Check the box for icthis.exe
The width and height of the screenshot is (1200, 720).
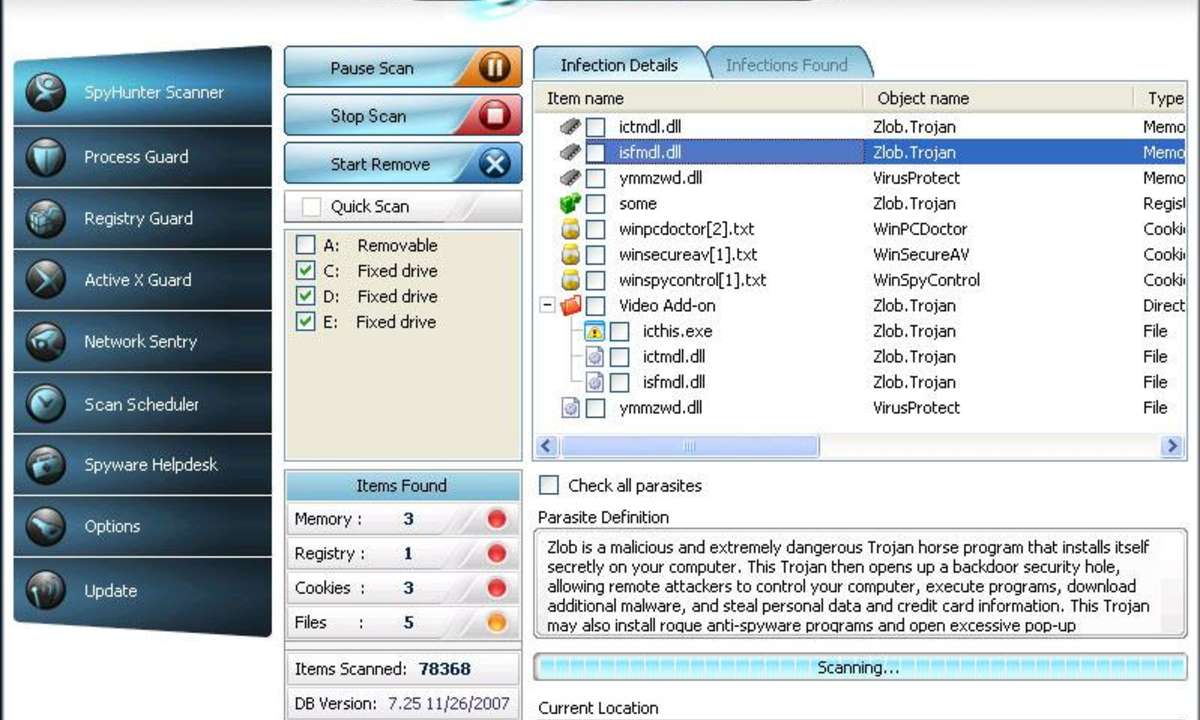click(620, 331)
